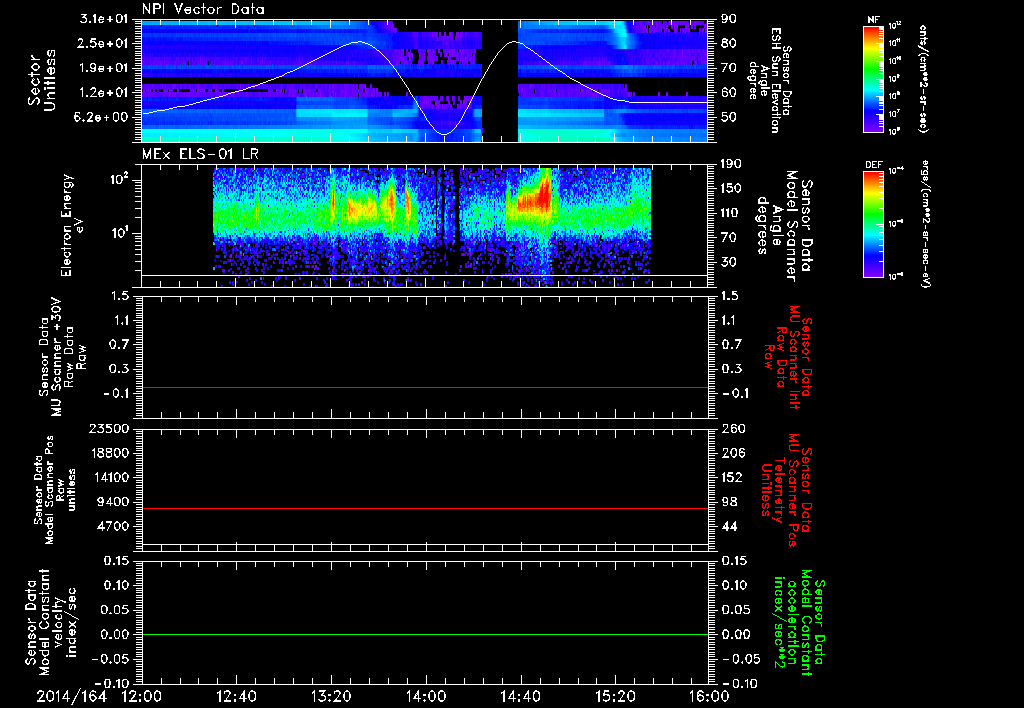The height and width of the screenshot is (708, 1024).
Task: Click the "14100" scanner position tick
Action: [x=109, y=477]
